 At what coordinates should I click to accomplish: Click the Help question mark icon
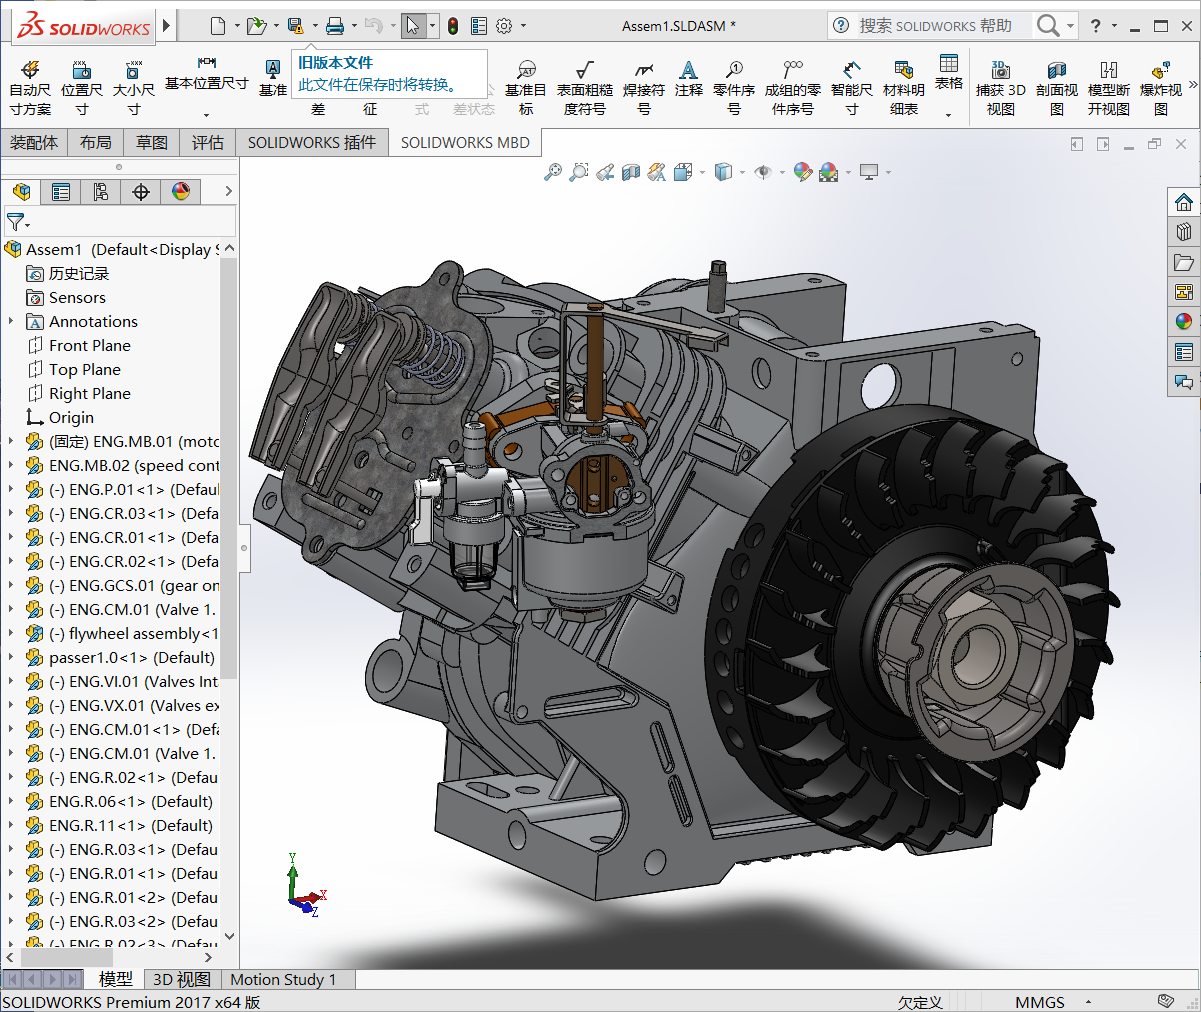coord(1096,26)
